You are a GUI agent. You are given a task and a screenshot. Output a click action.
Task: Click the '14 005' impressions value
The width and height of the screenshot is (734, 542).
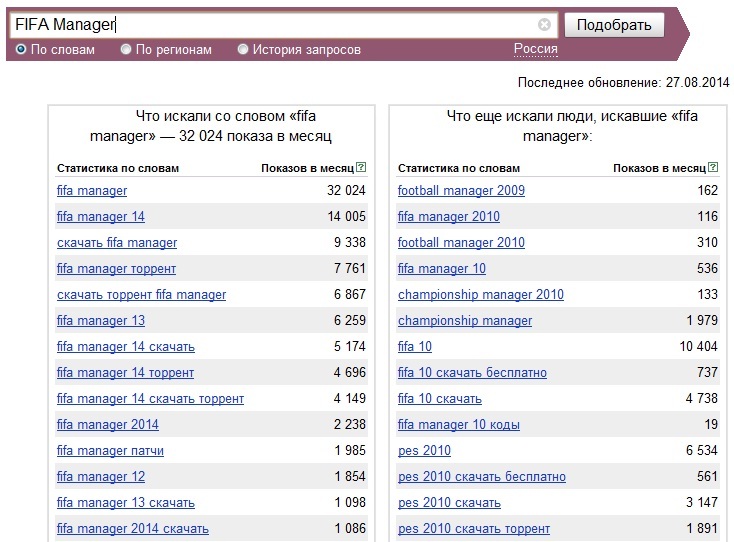[346, 217]
